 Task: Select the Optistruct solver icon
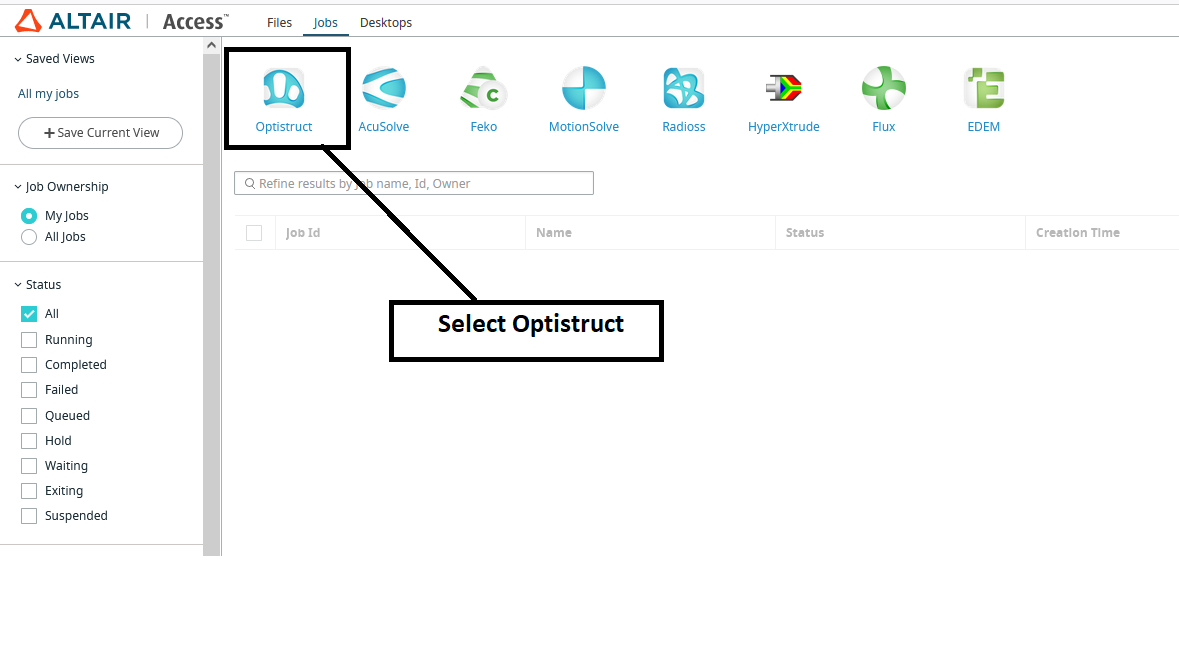click(284, 95)
